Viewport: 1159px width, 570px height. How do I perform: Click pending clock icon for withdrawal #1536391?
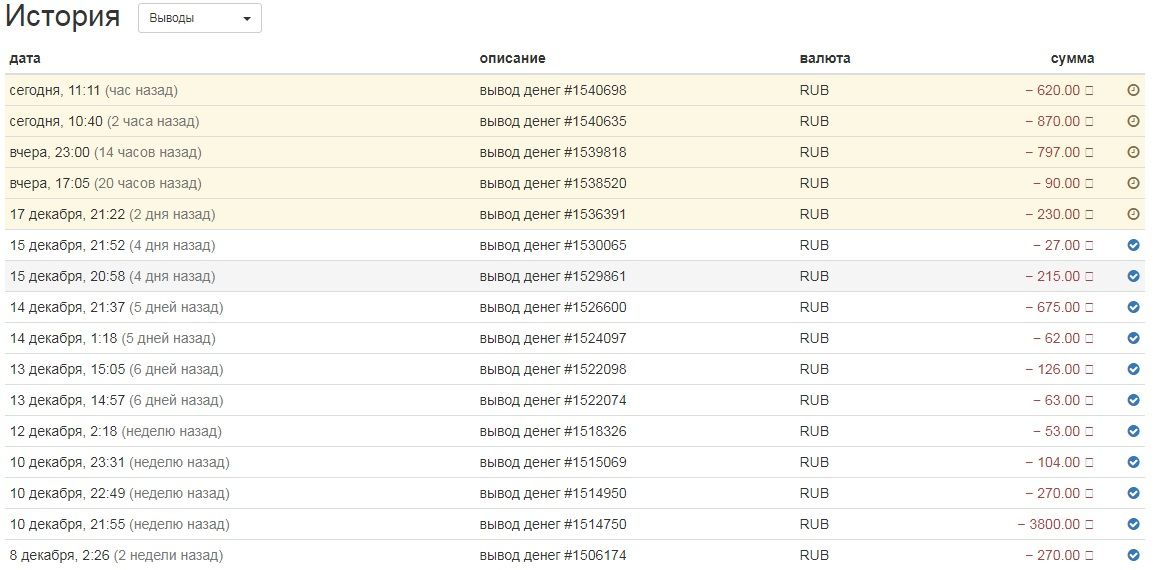pos(1133,214)
